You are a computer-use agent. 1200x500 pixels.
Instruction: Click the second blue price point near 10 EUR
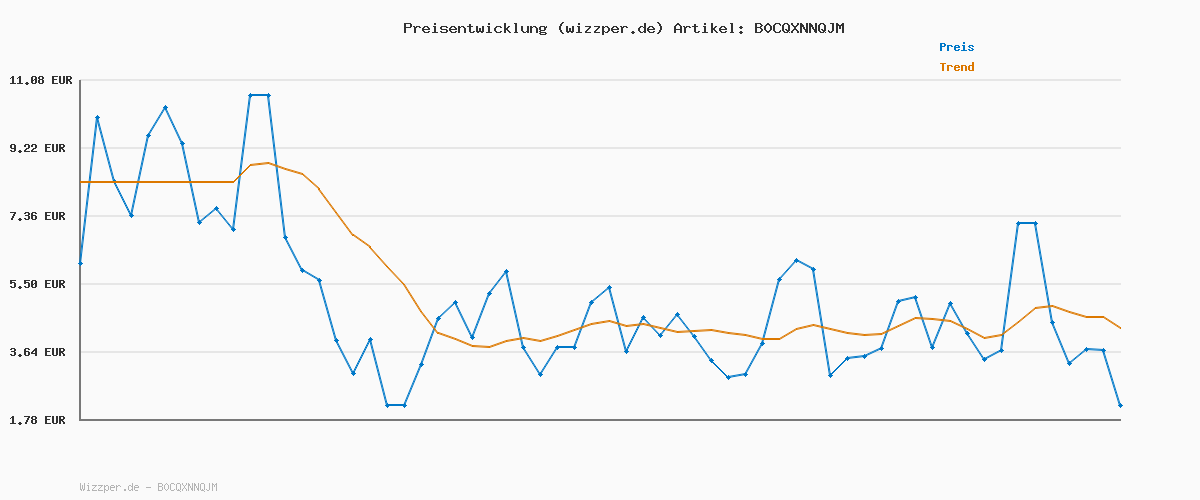click(97, 118)
